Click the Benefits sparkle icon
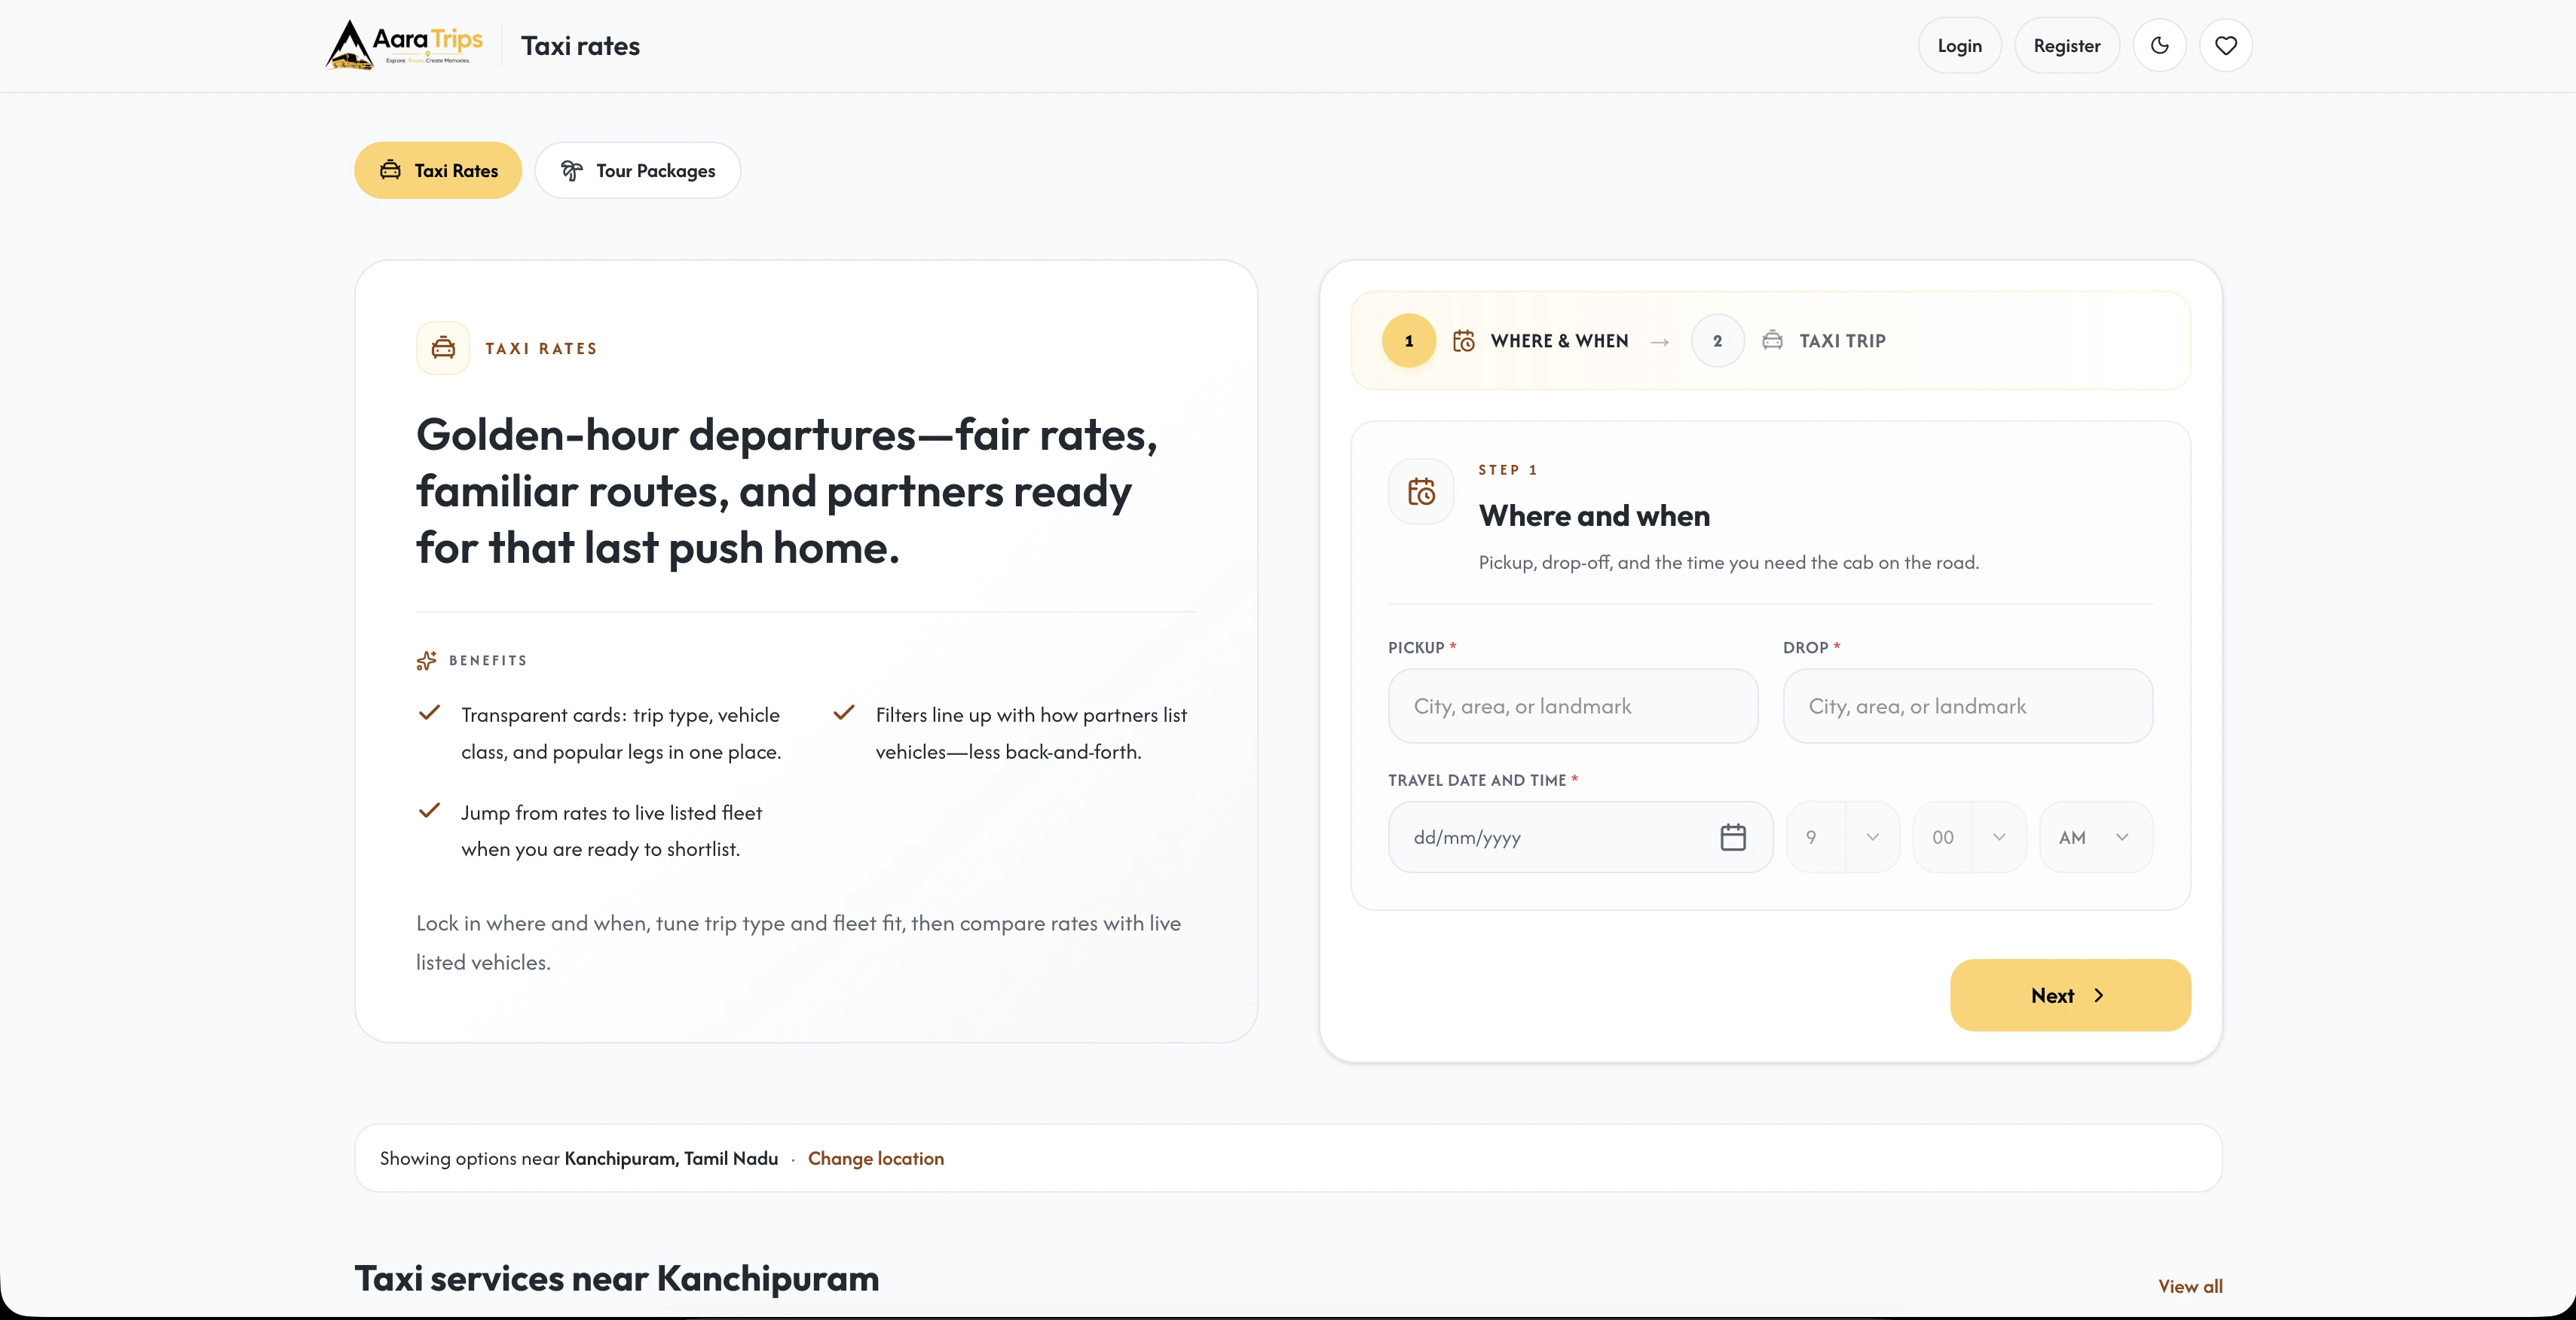Screen dimensions: 2576x1320 coord(426,660)
